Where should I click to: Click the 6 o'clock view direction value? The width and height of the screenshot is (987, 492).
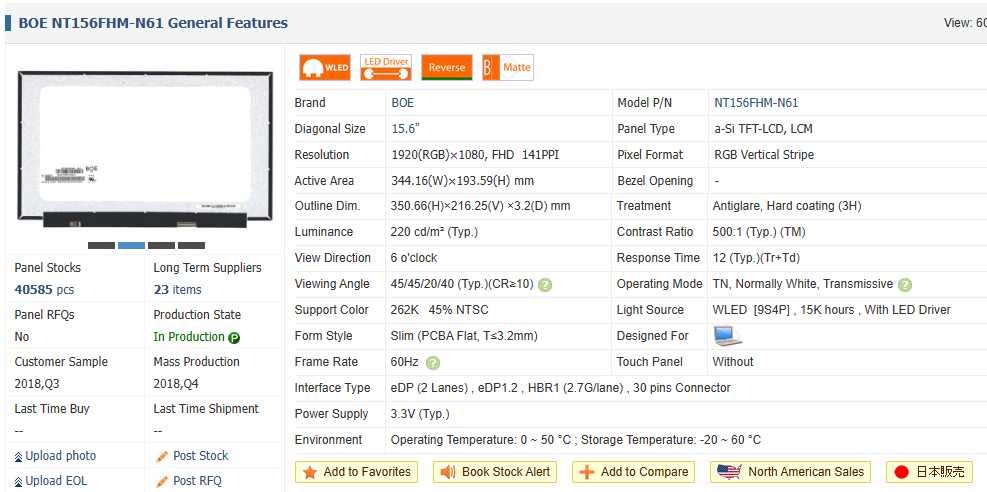pos(414,258)
